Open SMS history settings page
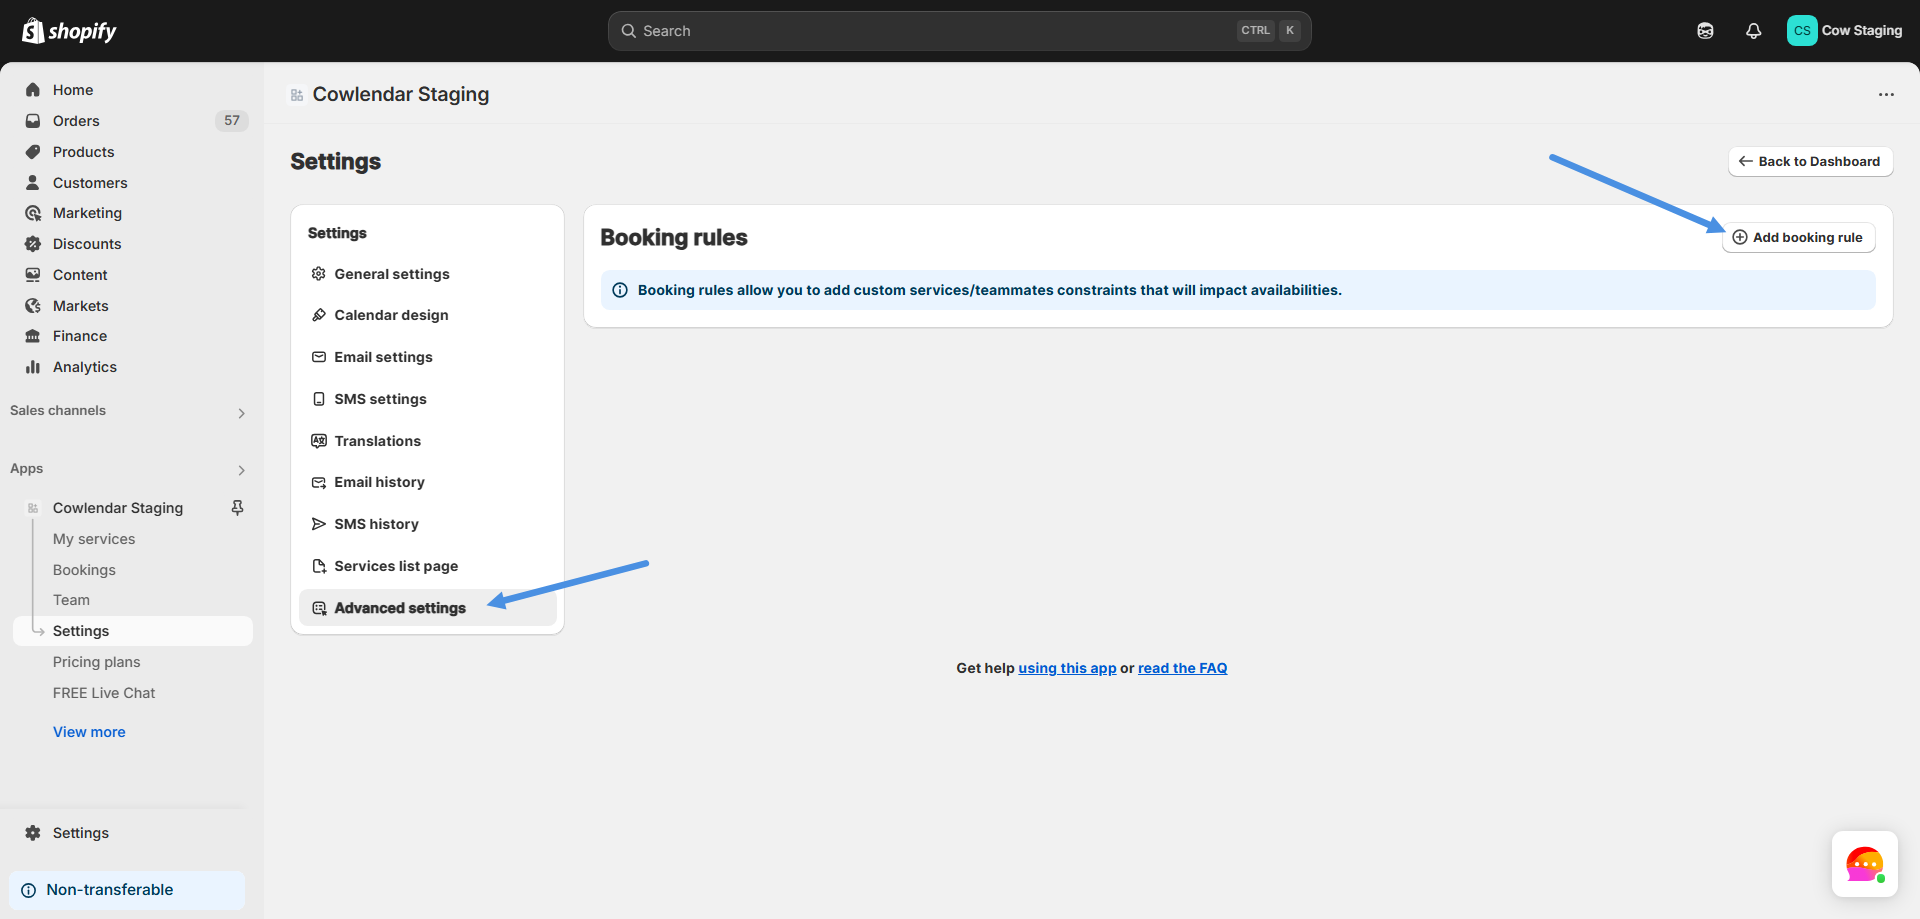 tap(376, 524)
